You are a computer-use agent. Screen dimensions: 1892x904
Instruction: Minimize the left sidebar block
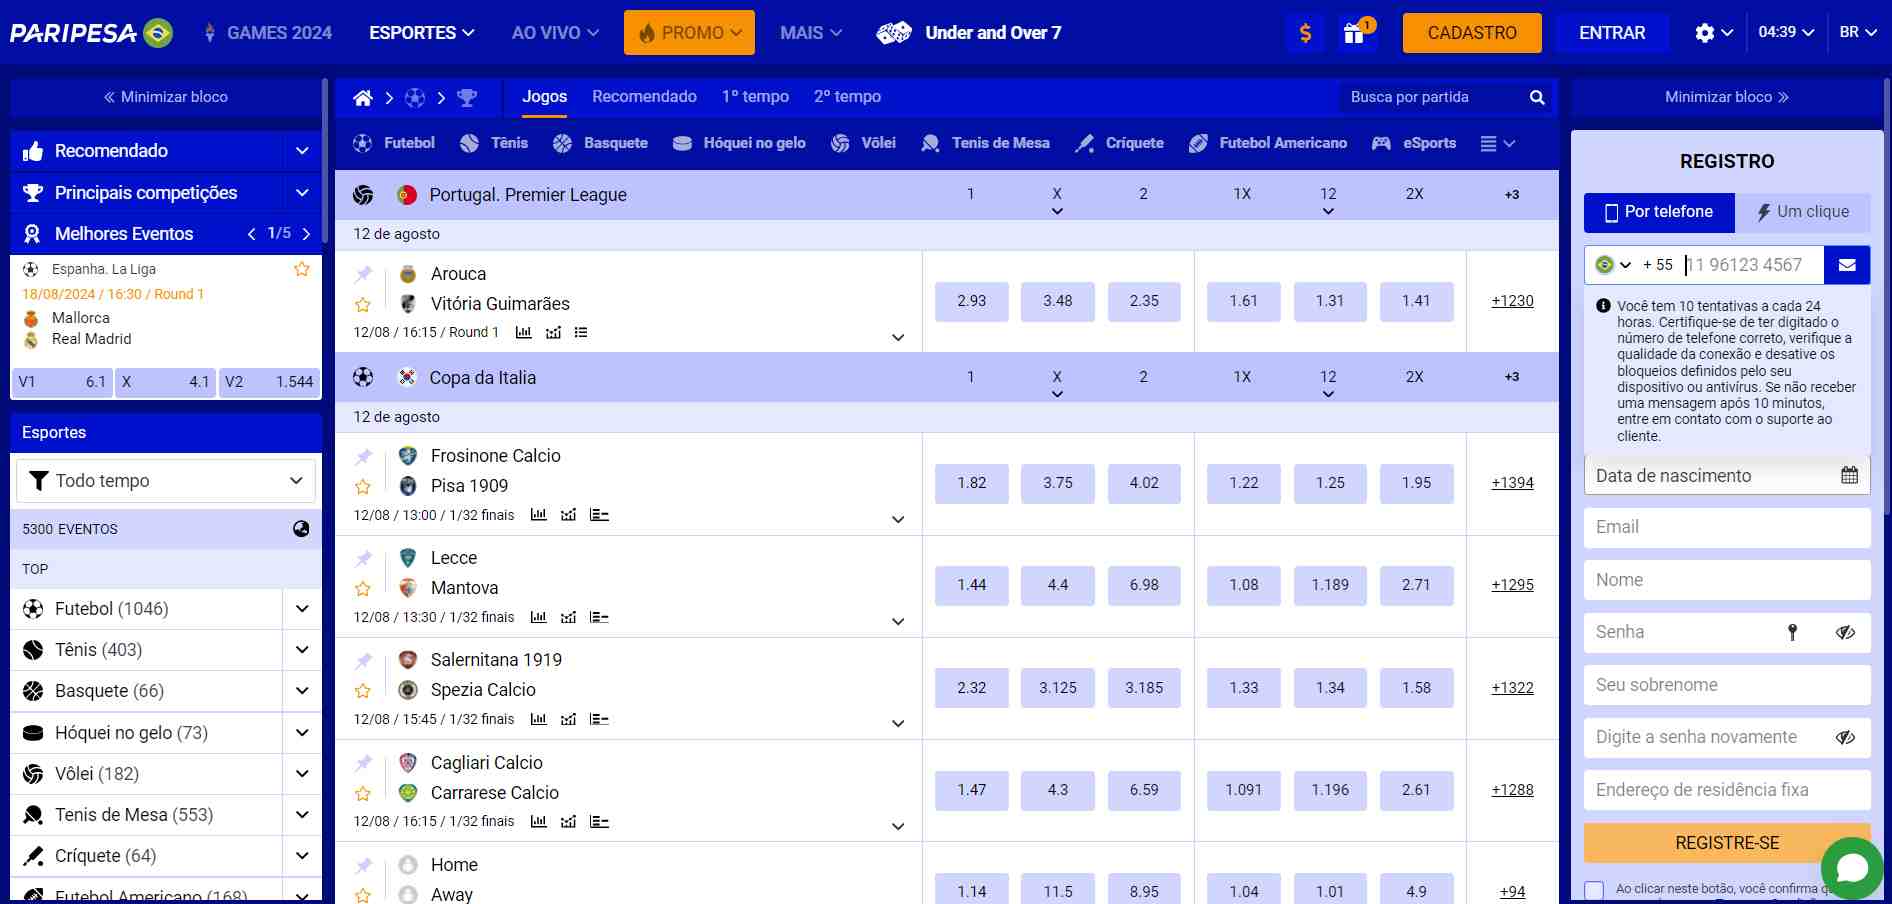pos(166,97)
